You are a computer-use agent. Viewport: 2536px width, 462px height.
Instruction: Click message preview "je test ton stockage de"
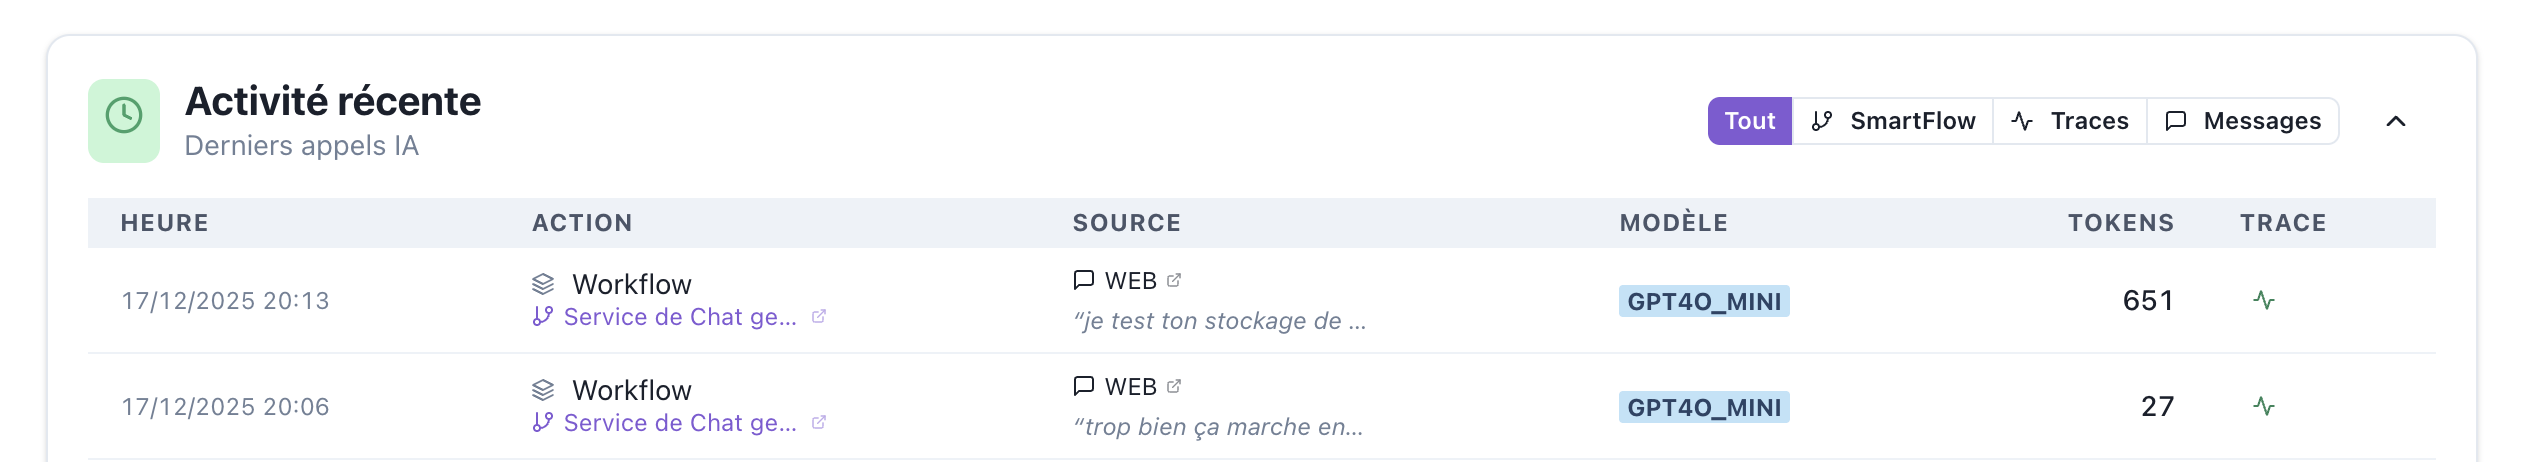click(1219, 321)
